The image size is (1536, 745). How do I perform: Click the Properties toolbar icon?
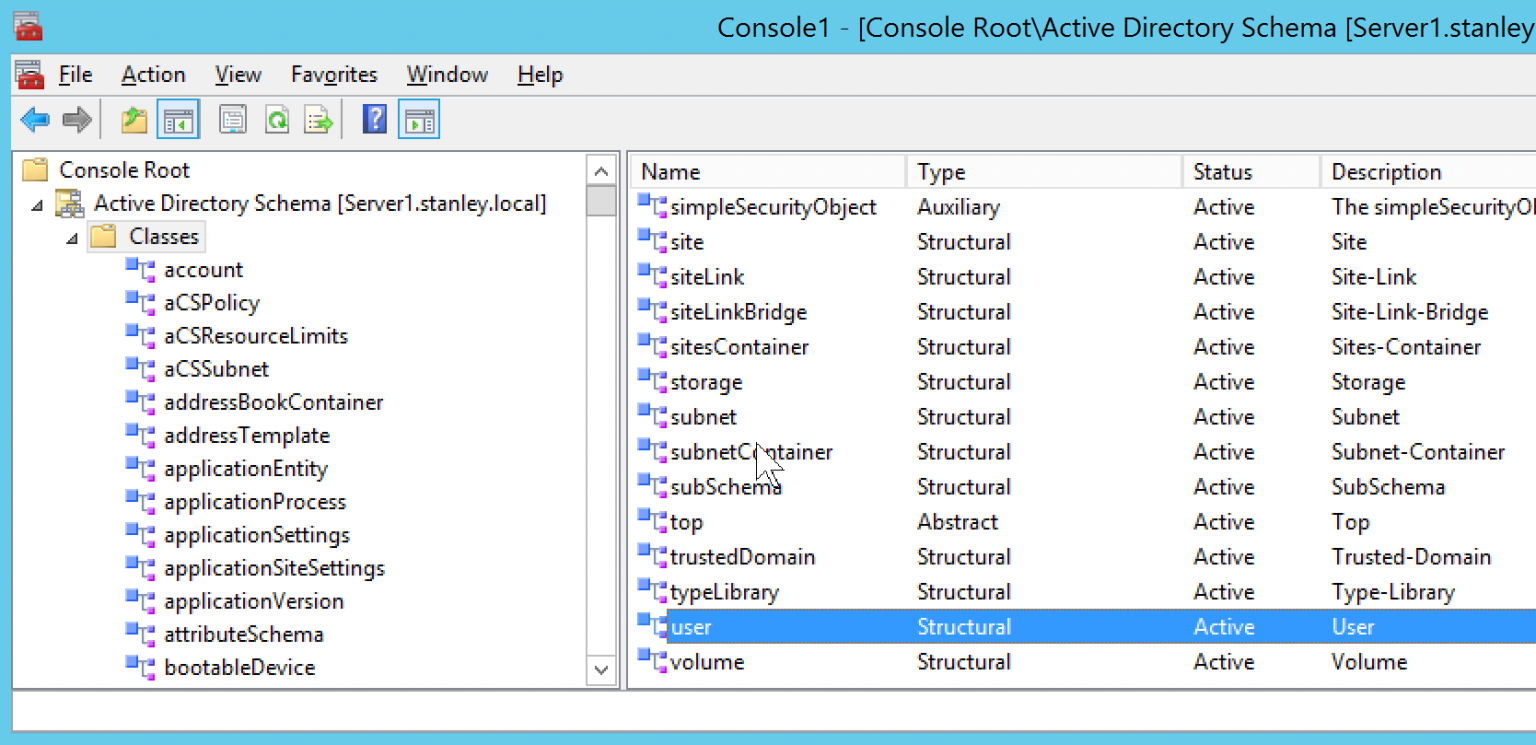click(x=233, y=120)
